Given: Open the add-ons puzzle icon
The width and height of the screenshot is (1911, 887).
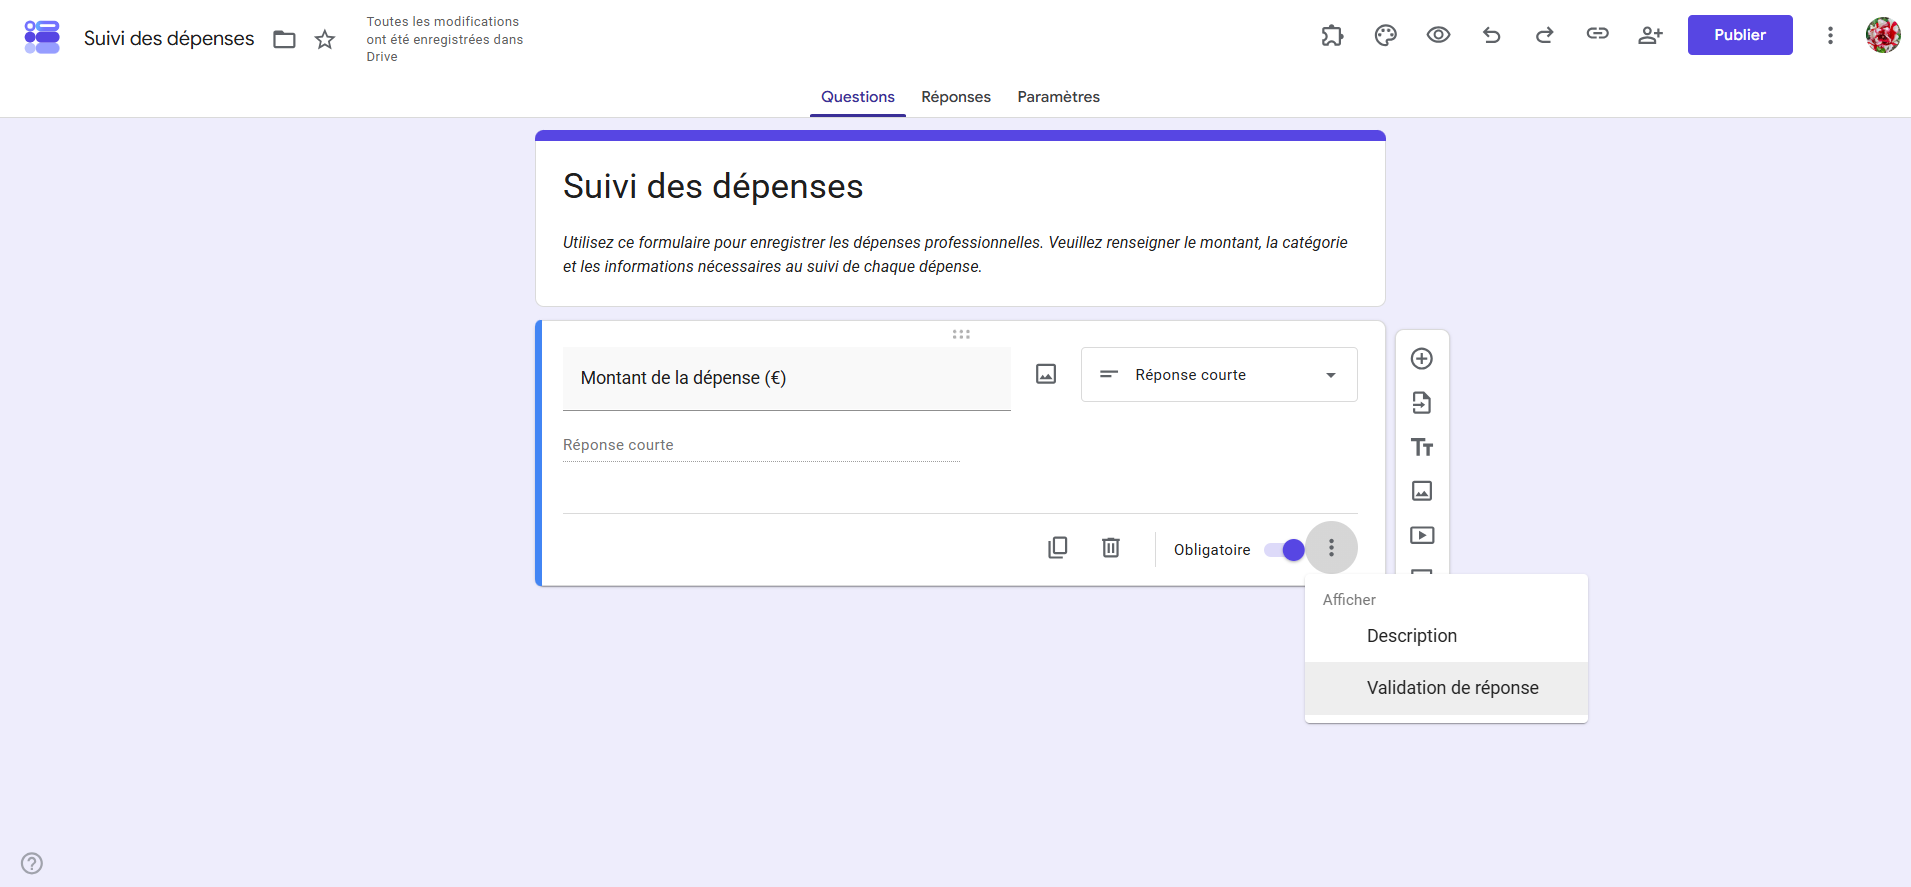Looking at the screenshot, I should tap(1332, 35).
